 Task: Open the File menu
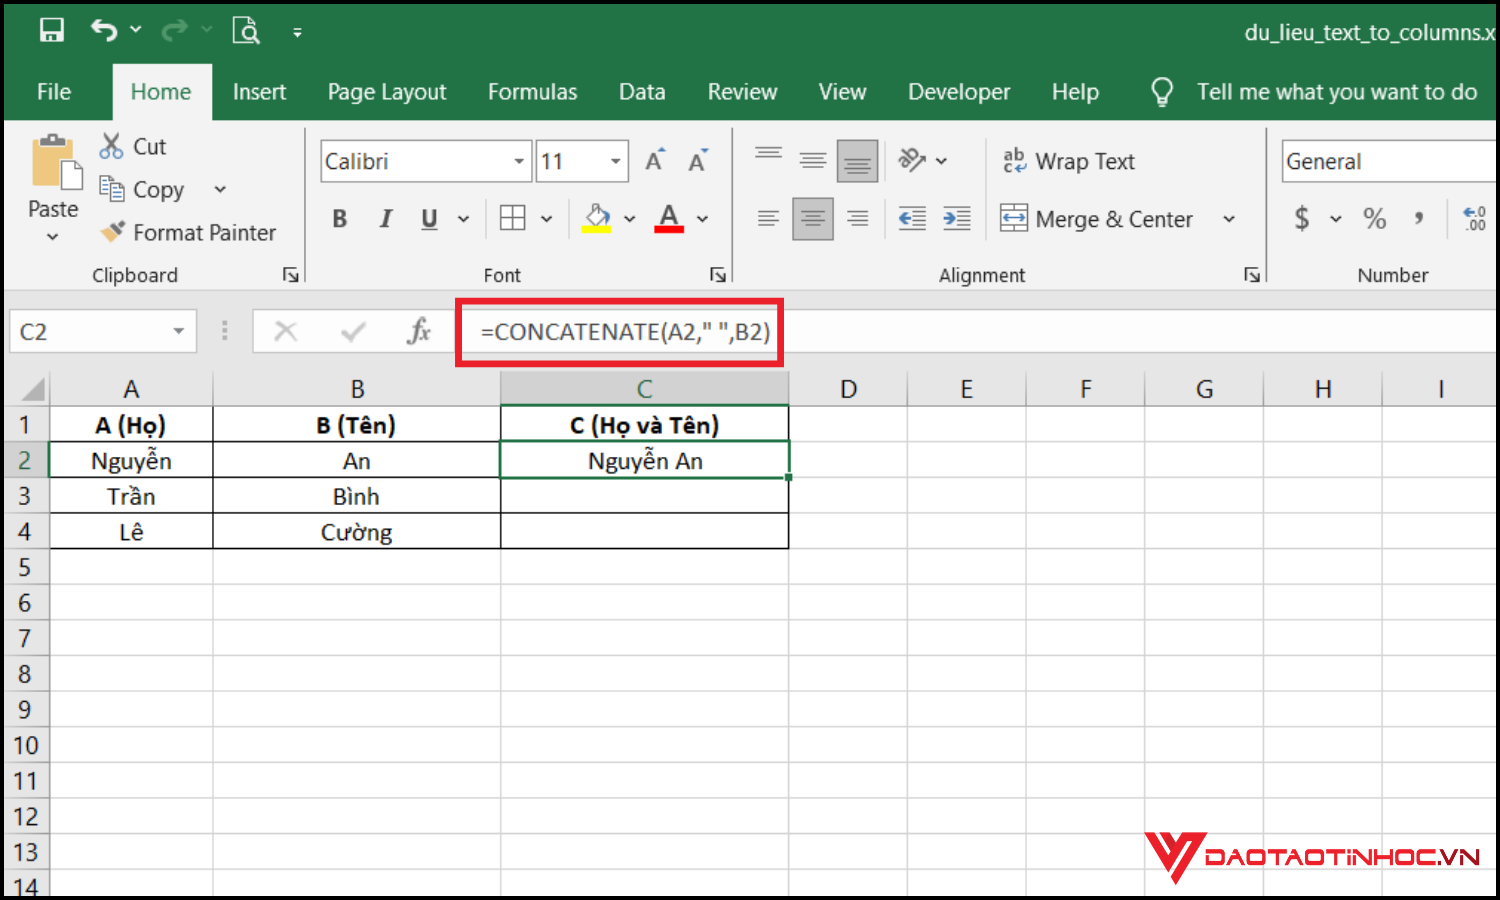pos(54,92)
